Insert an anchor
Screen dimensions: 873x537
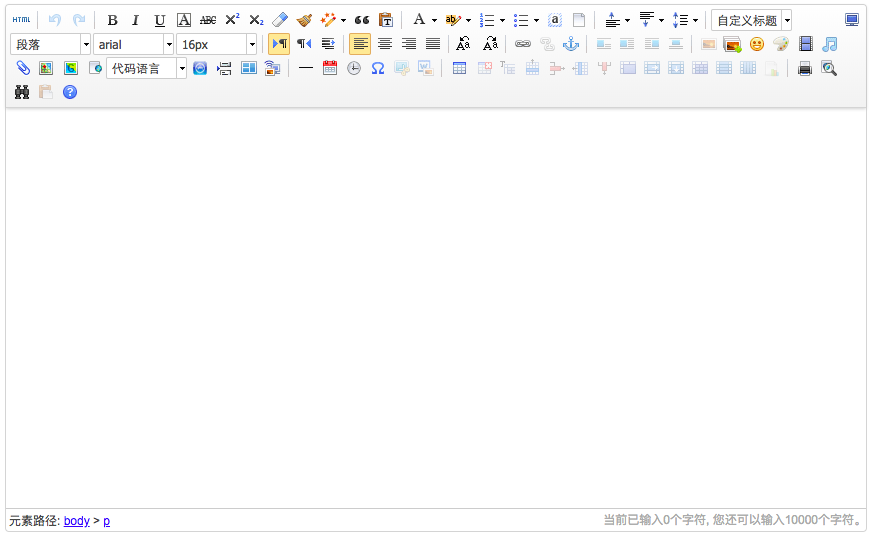571,44
